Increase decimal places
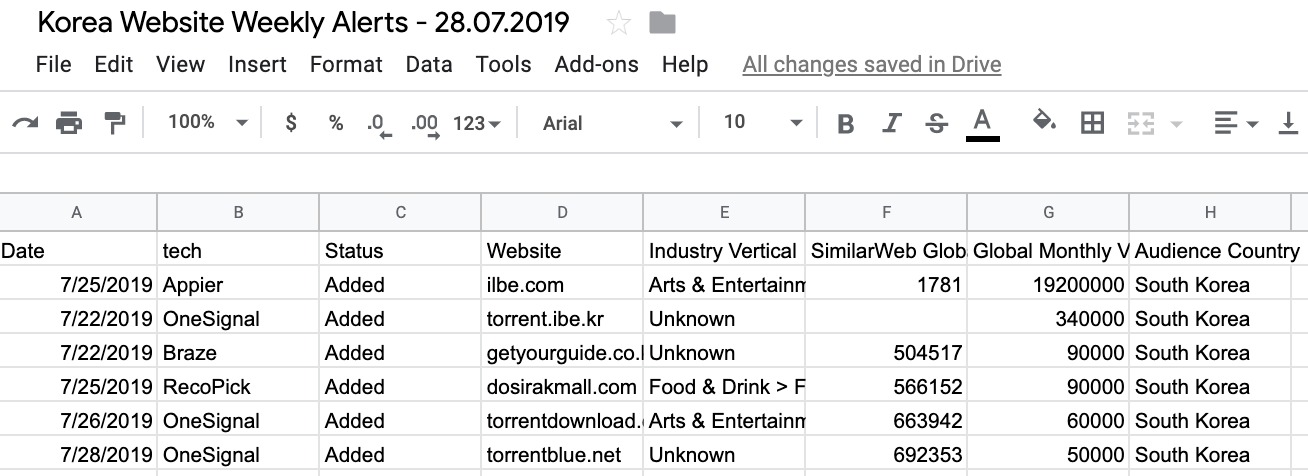Screen dimensions: 1308x476 425,124
